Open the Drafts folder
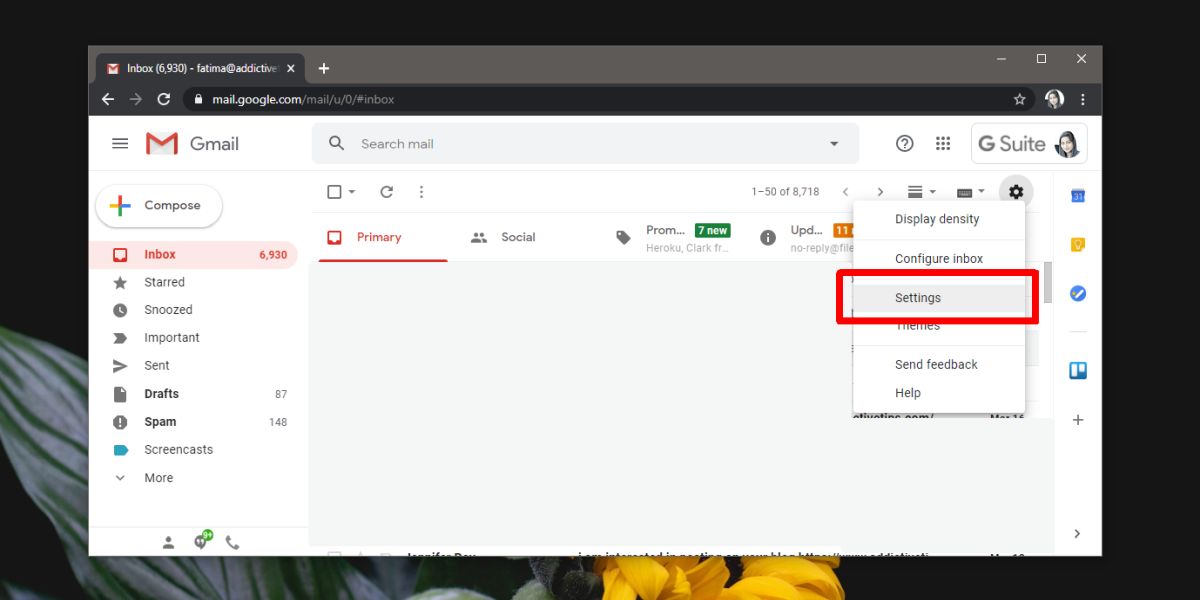This screenshot has width=1200, height=600. 193,394
